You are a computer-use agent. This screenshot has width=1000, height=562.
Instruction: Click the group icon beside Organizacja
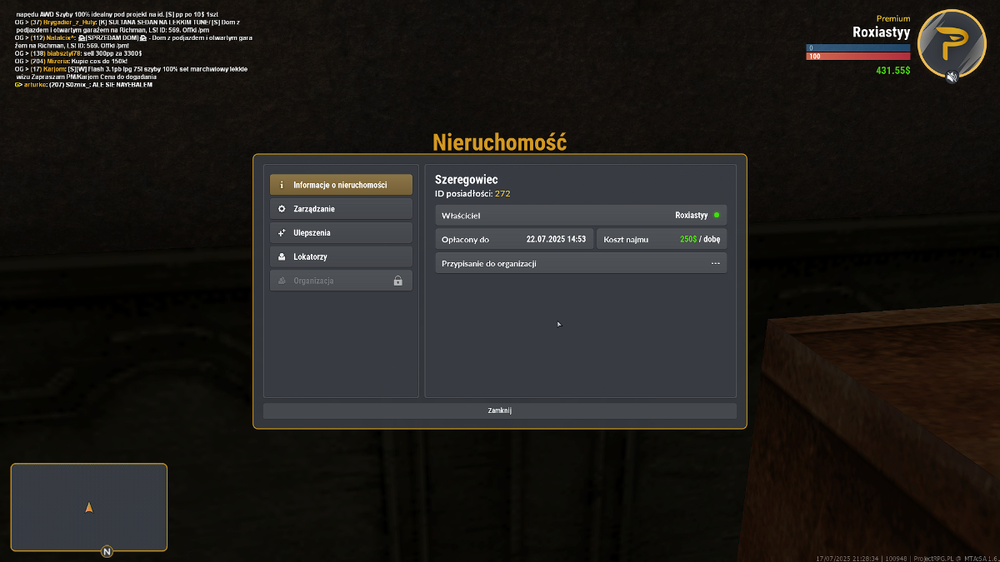click(281, 281)
